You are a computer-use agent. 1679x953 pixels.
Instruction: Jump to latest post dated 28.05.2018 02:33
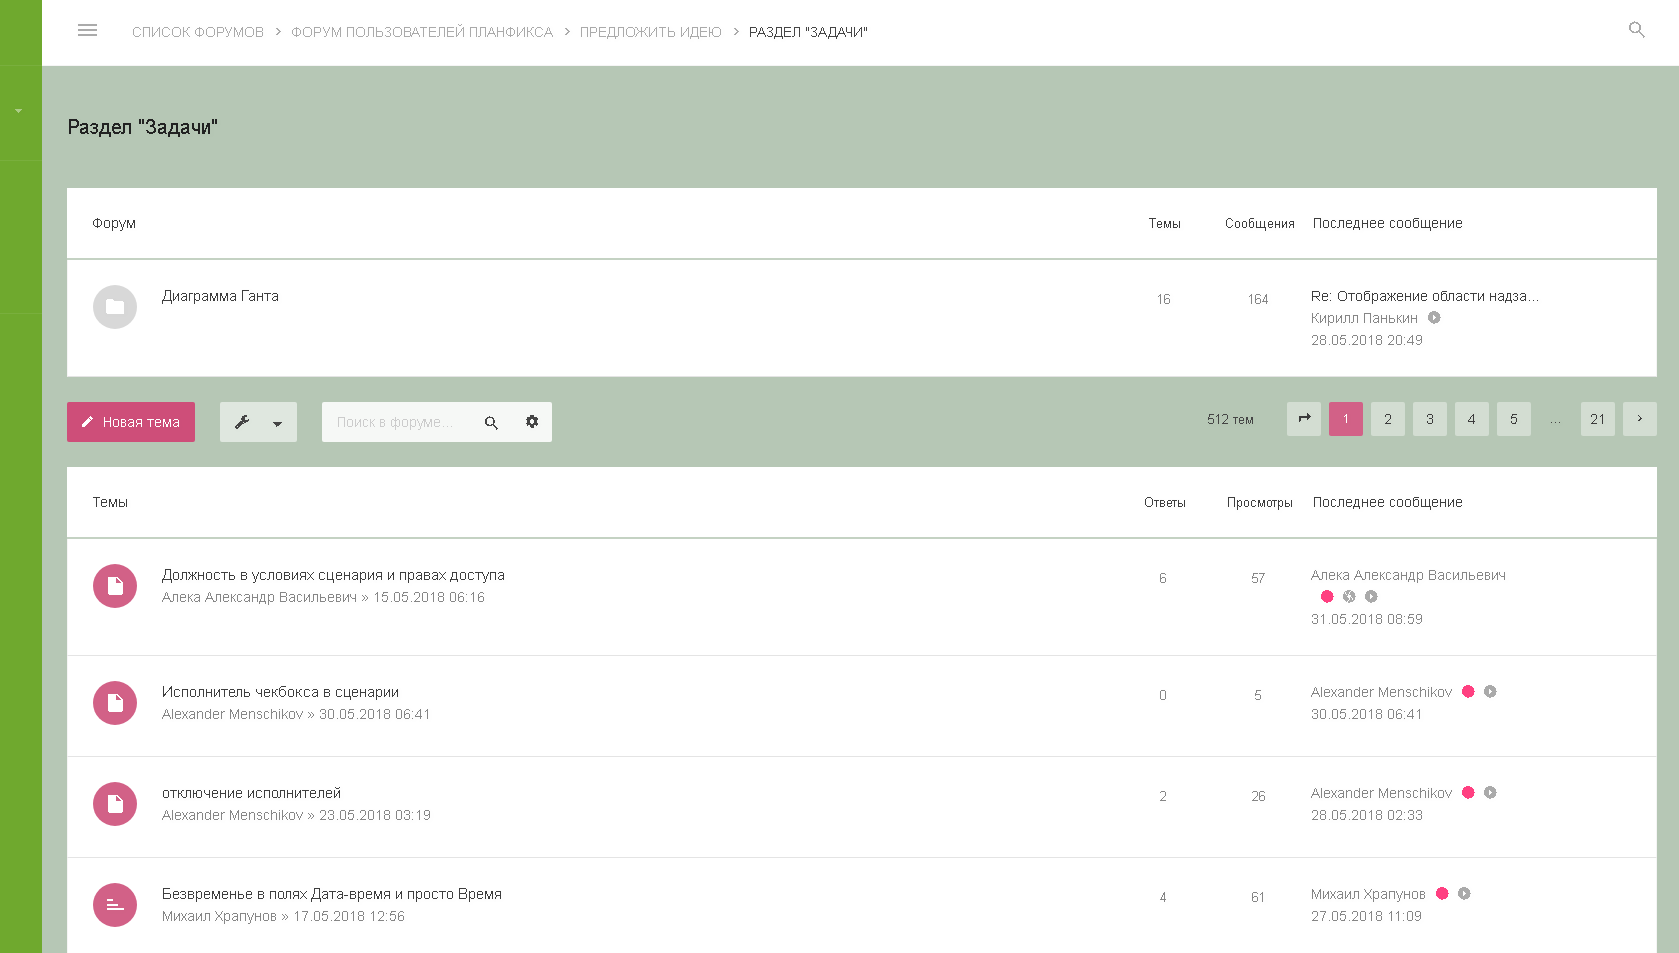click(x=1490, y=792)
